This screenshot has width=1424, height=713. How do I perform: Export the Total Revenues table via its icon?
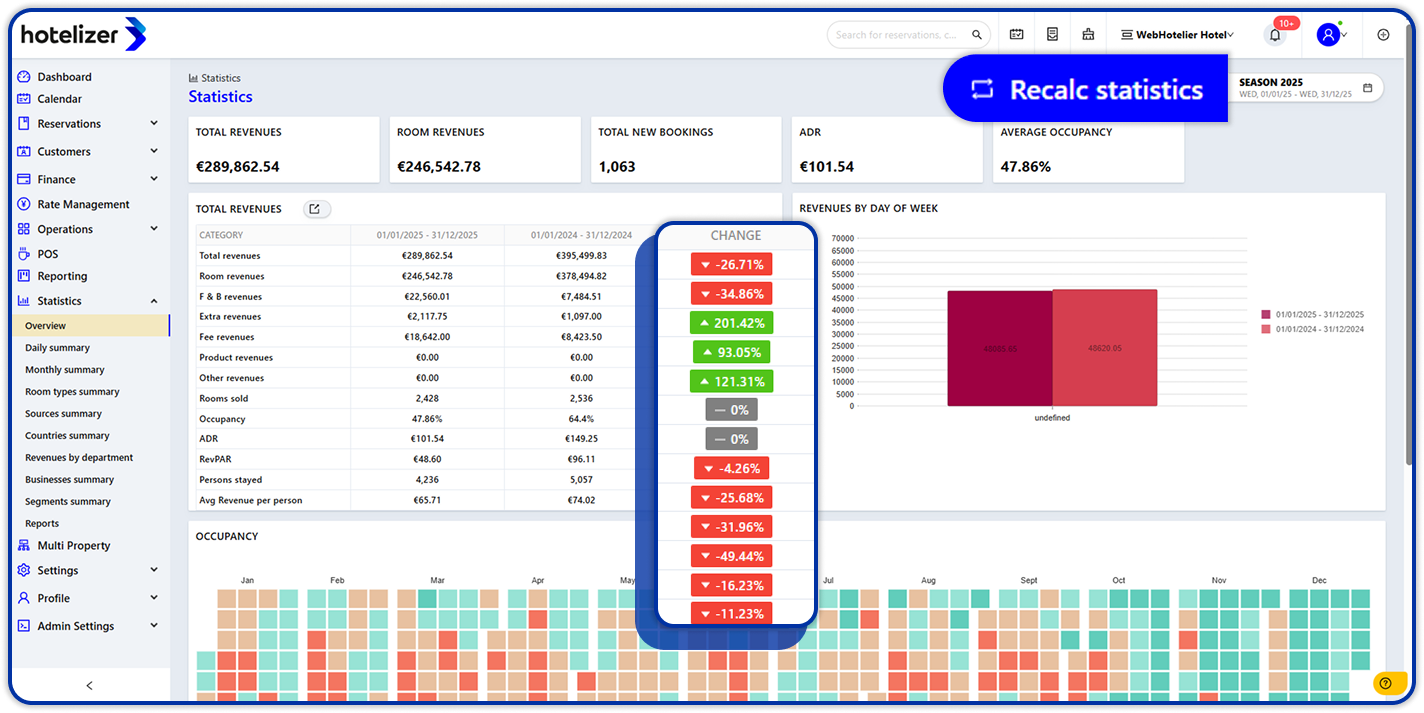click(315, 209)
